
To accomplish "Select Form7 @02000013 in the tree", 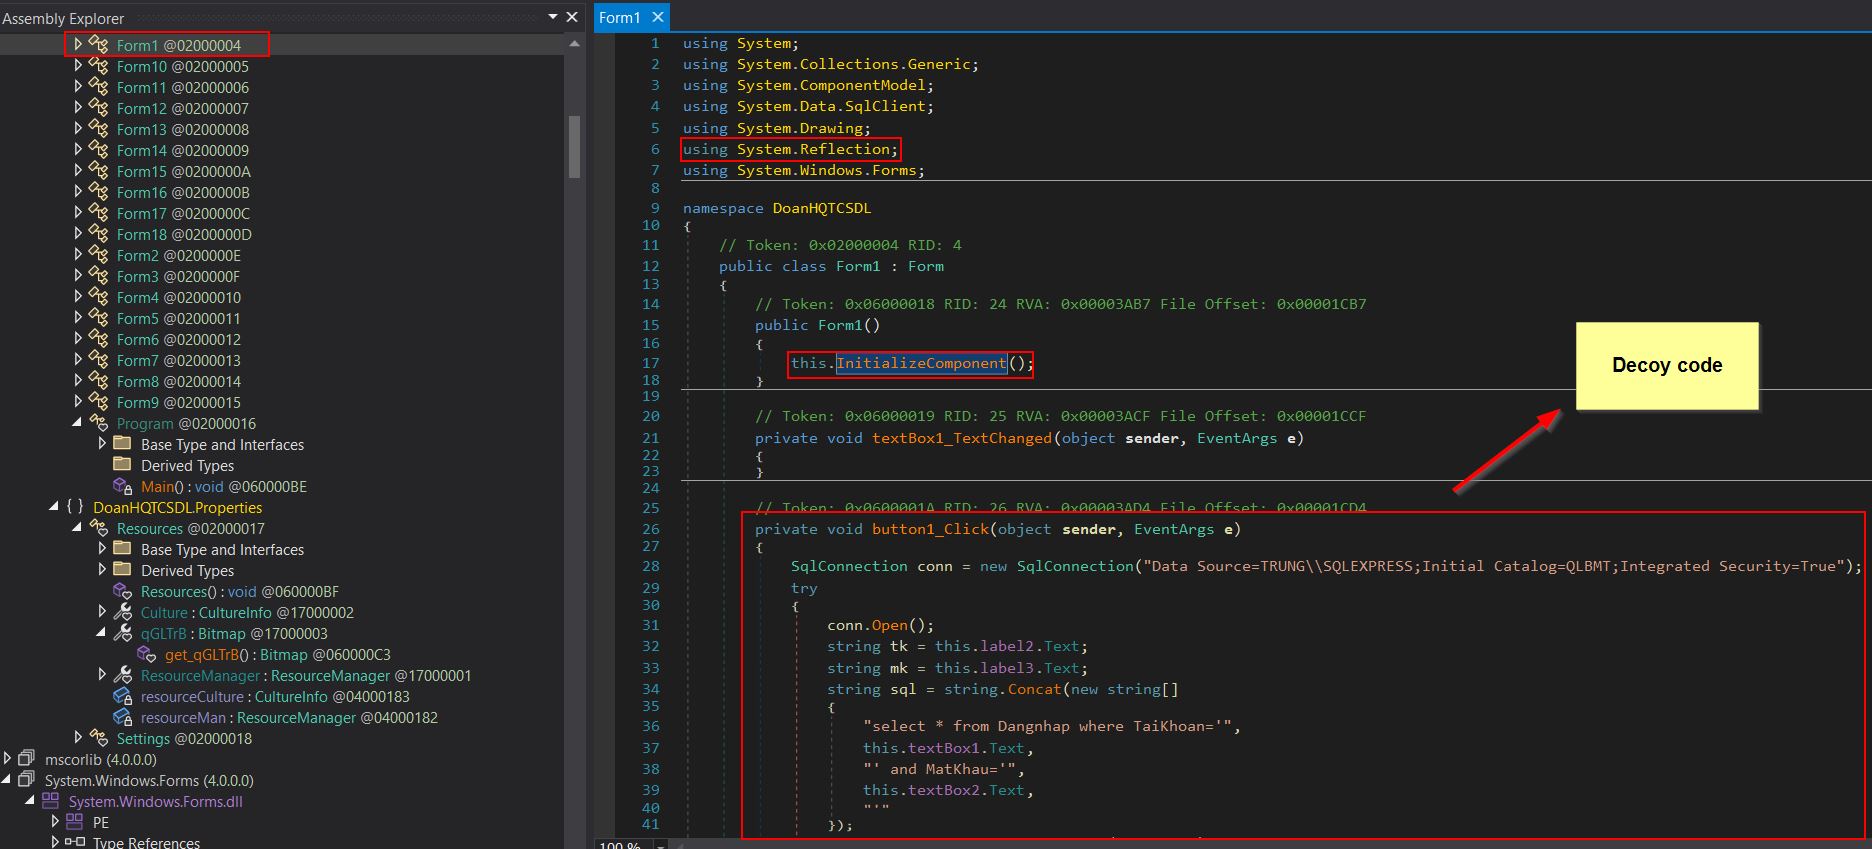I will pos(178,360).
